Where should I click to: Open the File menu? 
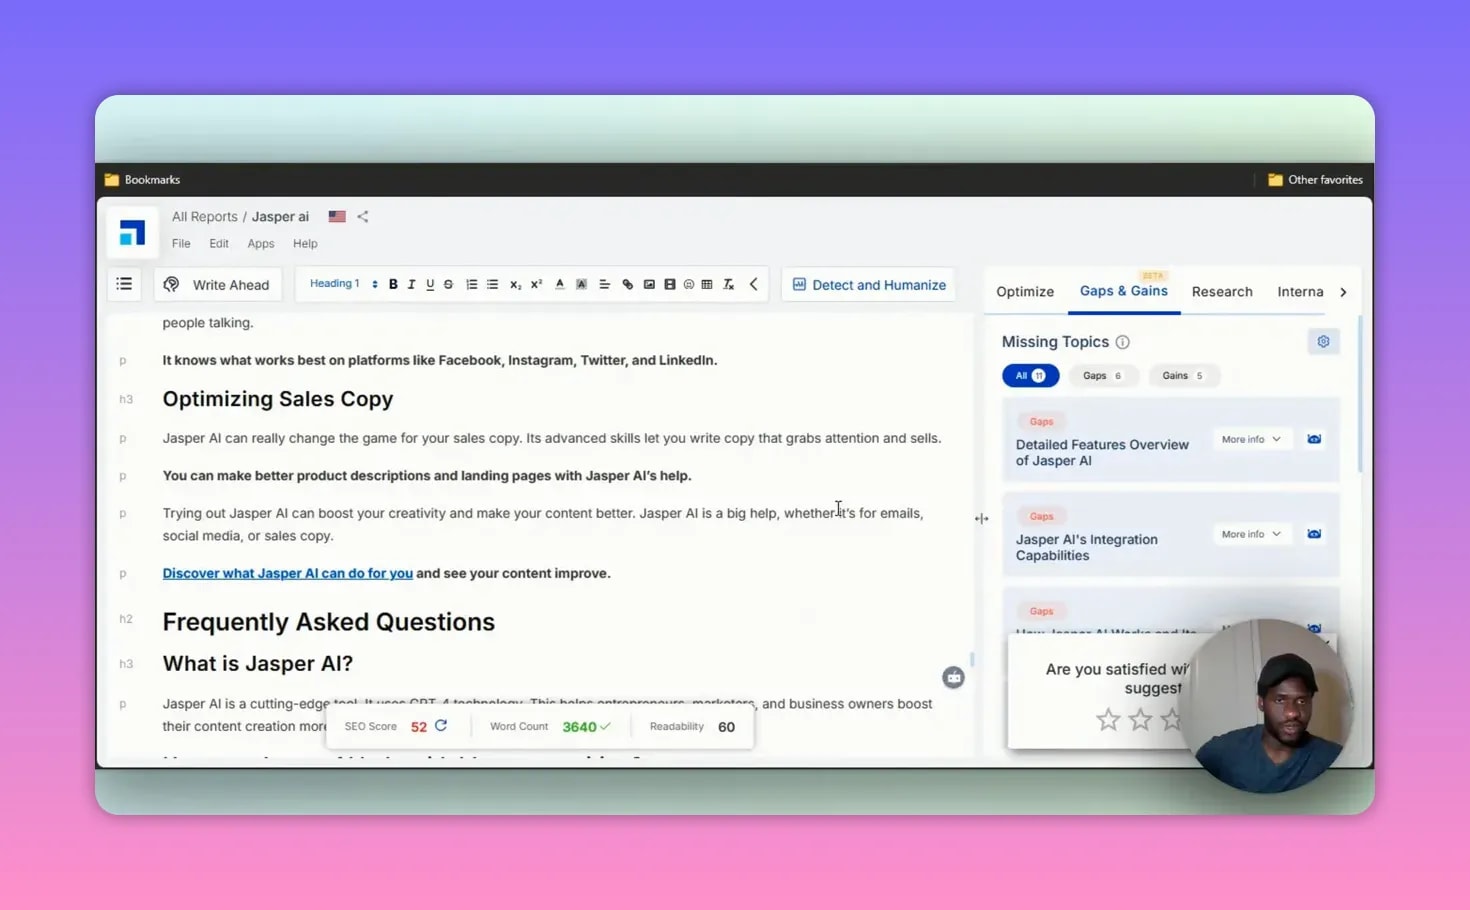[x=181, y=244]
